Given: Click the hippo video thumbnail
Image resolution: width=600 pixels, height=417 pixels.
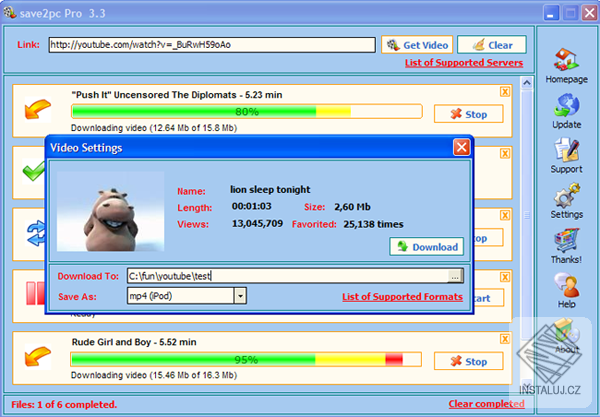Looking at the screenshot, I should pos(111,212).
